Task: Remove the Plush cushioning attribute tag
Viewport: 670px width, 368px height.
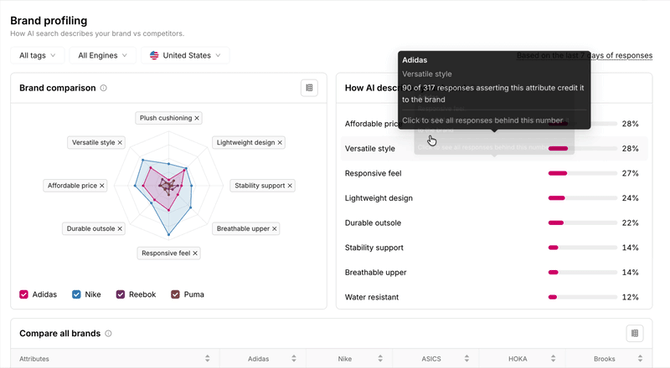Action: (x=197, y=118)
